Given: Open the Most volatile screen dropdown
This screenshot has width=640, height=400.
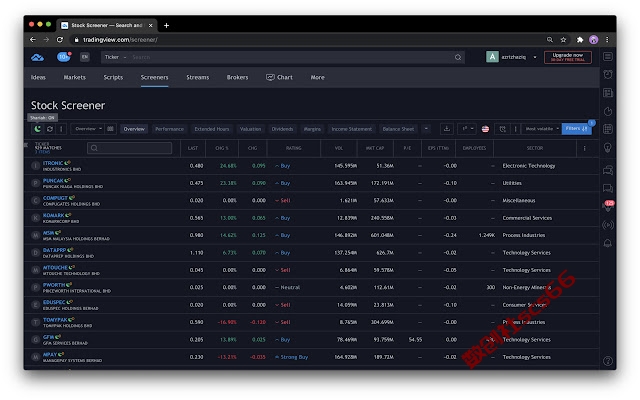Looking at the screenshot, I should pos(541,129).
